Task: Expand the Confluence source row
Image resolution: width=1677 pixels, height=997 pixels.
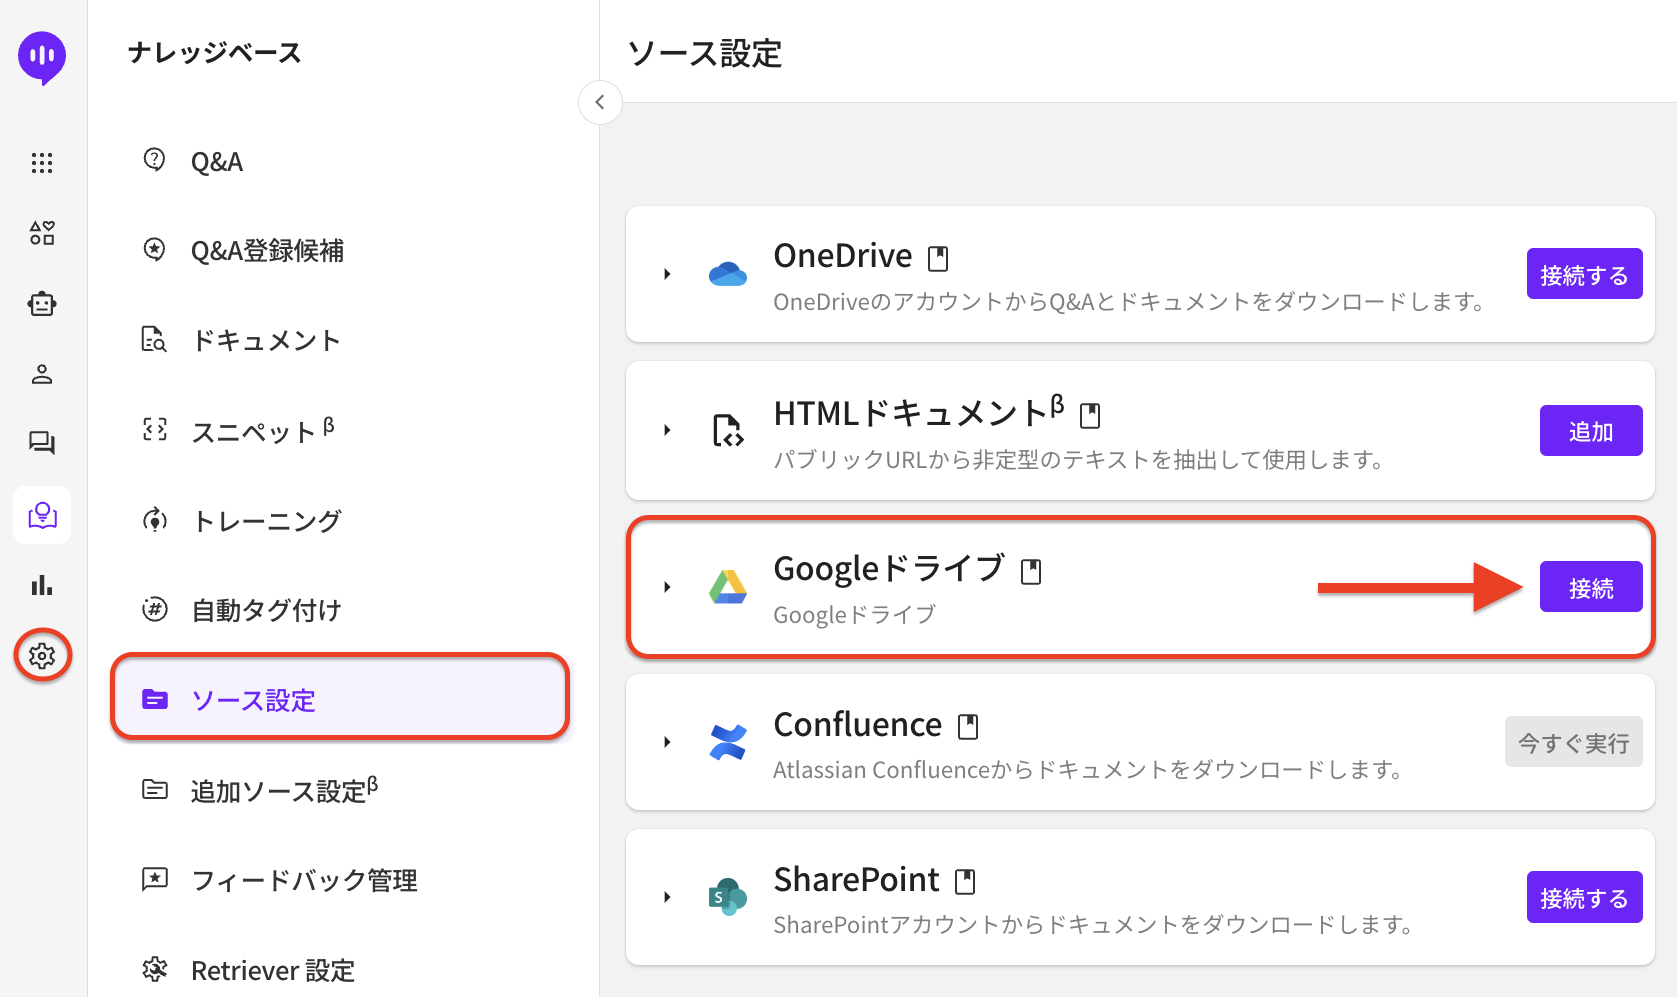Action: click(x=667, y=742)
